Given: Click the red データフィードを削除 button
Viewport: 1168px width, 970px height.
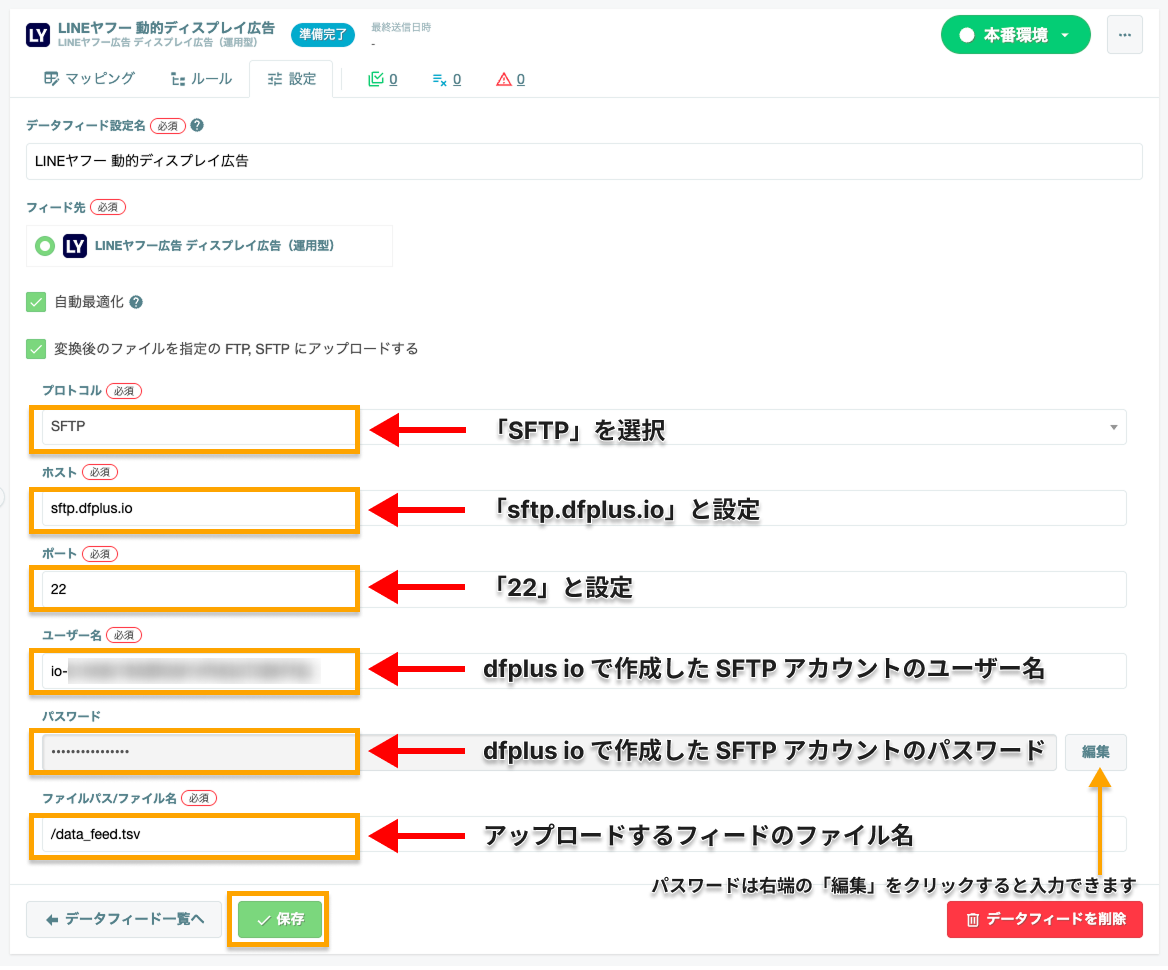Looking at the screenshot, I should point(1044,919).
